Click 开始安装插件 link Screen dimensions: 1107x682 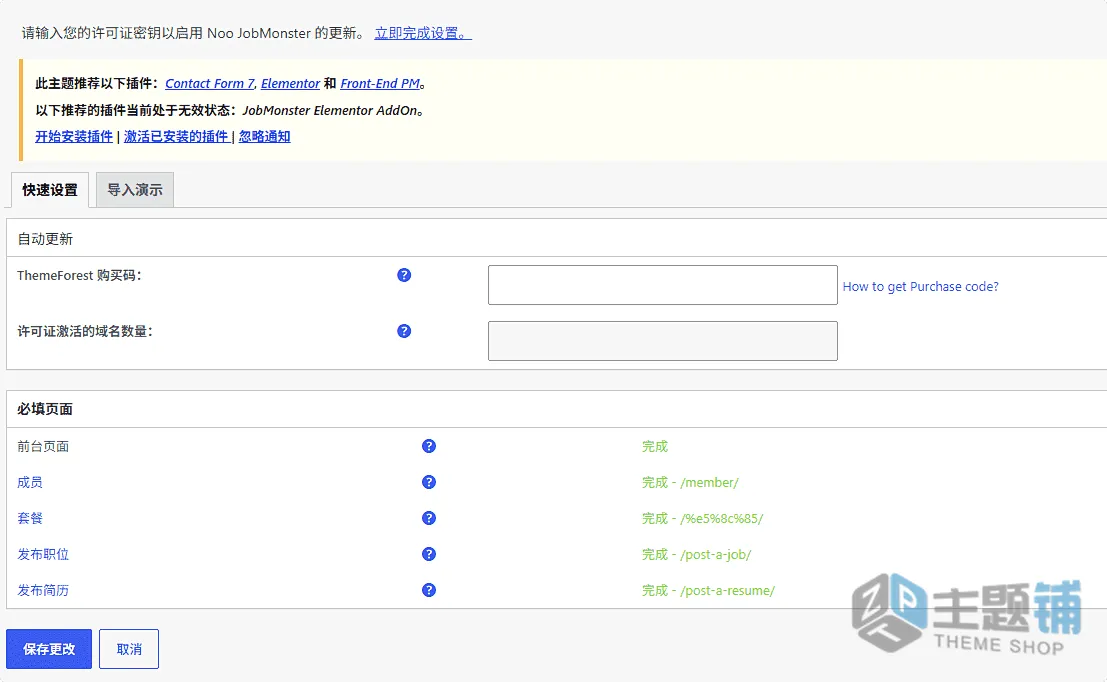(x=74, y=136)
